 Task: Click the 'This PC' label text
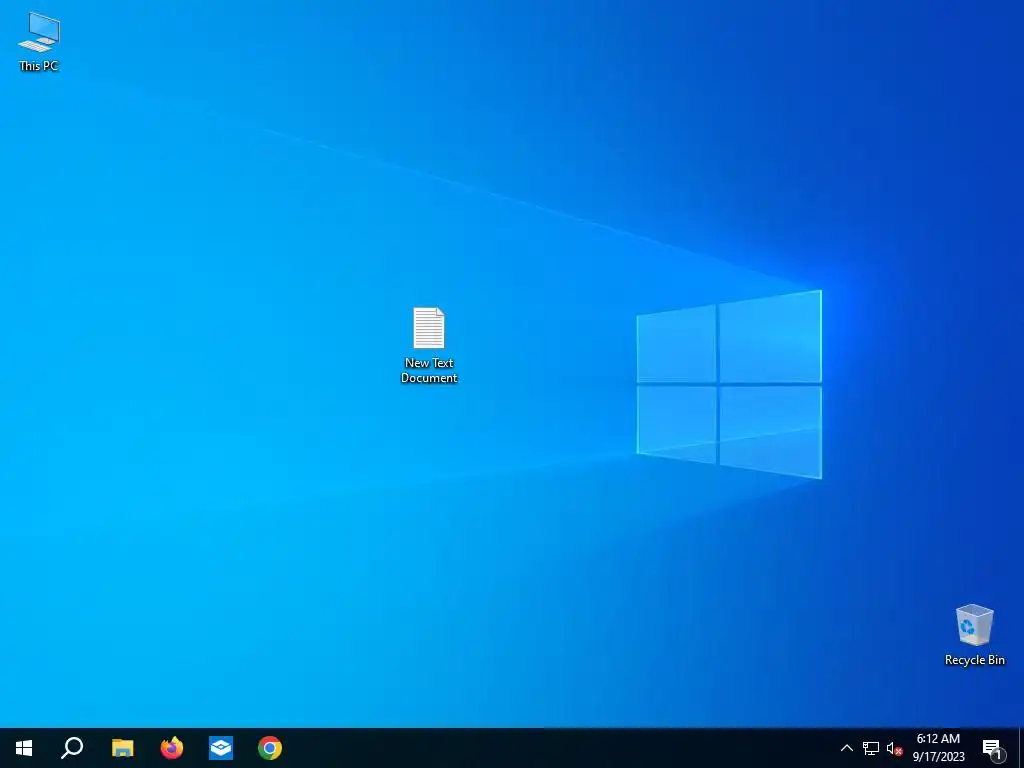(x=39, y=65)
